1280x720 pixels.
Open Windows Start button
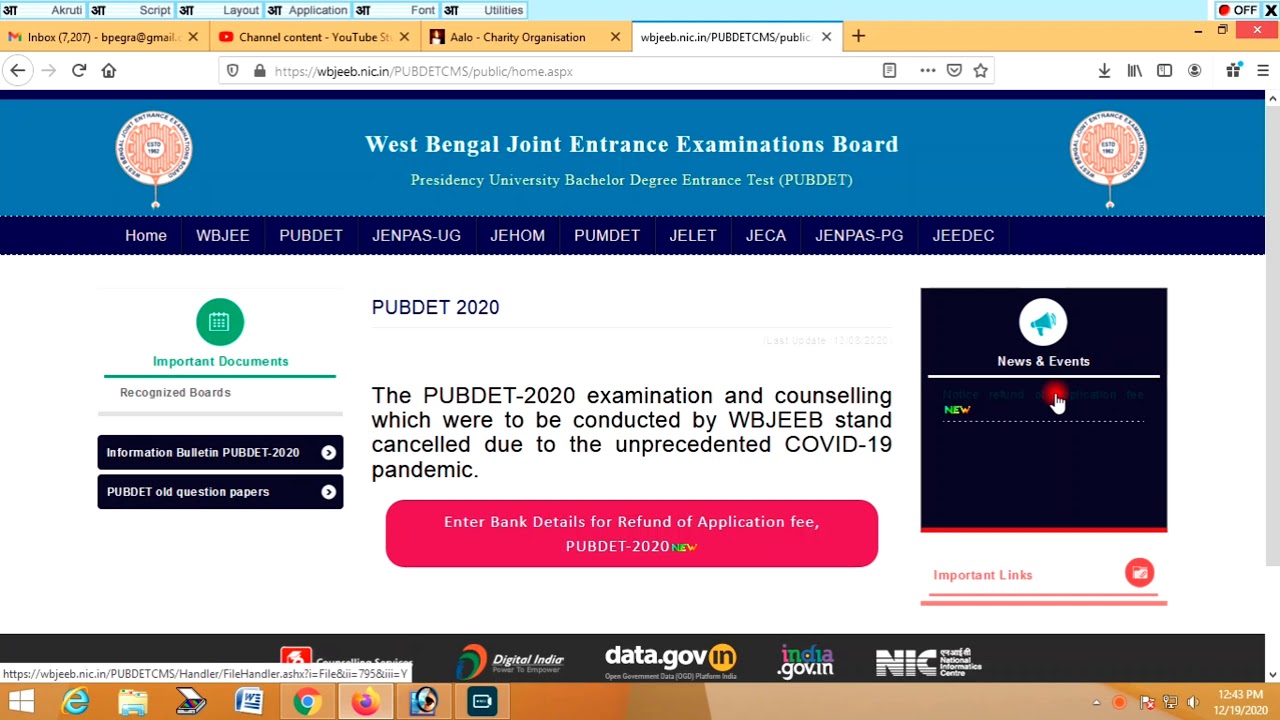(x=20, y=702)
